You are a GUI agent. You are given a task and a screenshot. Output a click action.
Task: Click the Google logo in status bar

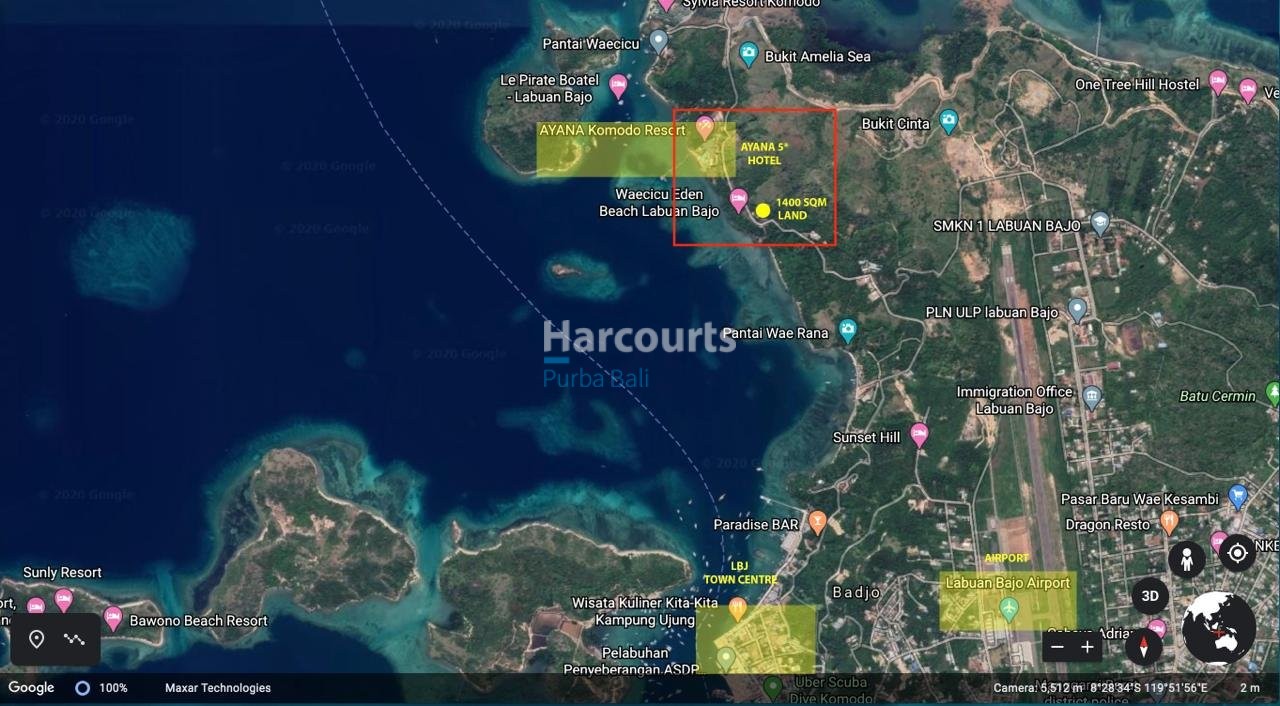[x=31, y=688]
